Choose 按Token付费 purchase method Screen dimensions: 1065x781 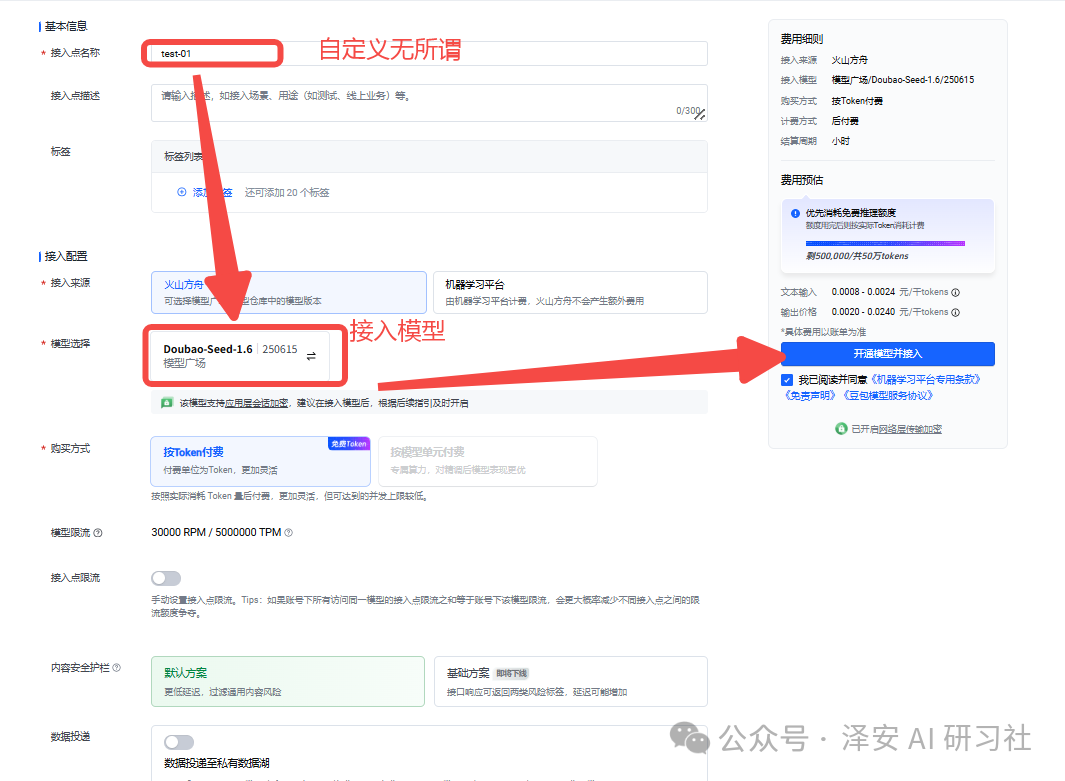260,460
